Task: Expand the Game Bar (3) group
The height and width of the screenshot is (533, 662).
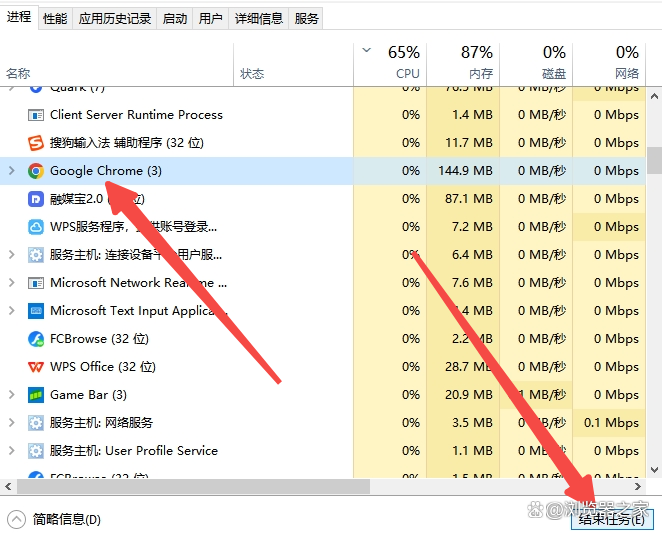Action: (x=12, y=395)
